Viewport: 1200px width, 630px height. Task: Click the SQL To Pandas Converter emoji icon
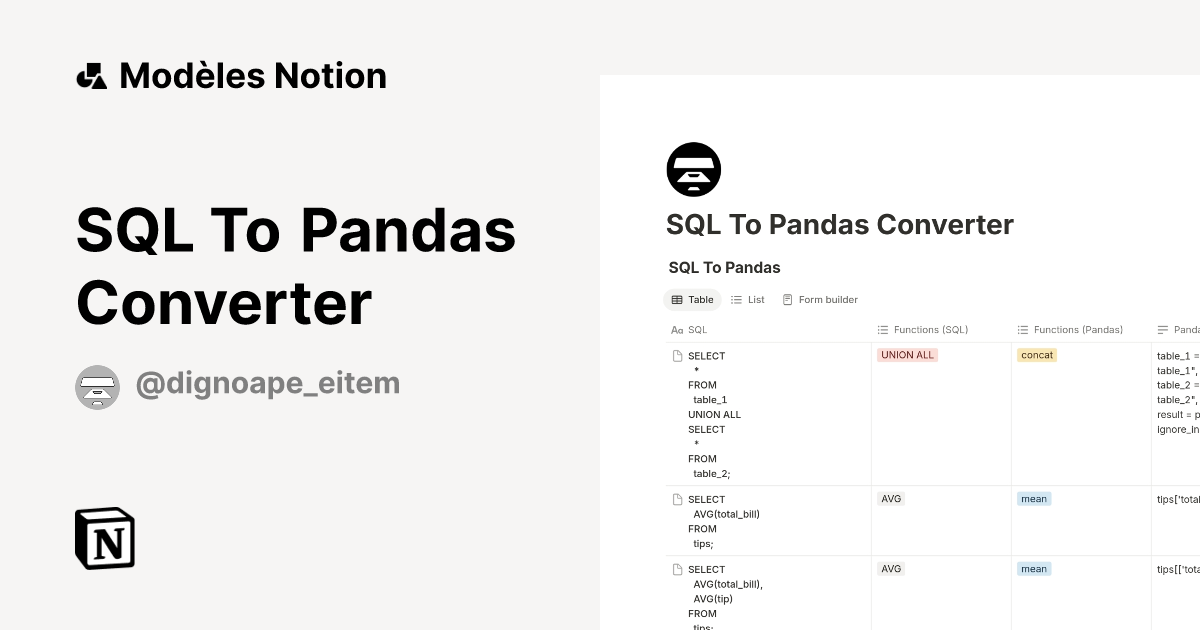pos(693,169)
